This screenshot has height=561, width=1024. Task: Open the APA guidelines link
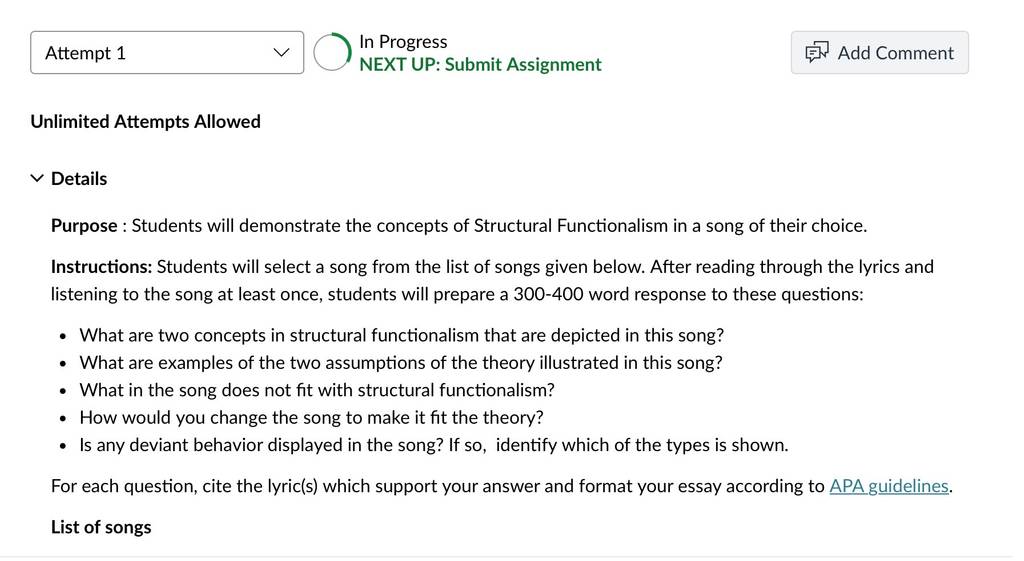coord(889,486)
